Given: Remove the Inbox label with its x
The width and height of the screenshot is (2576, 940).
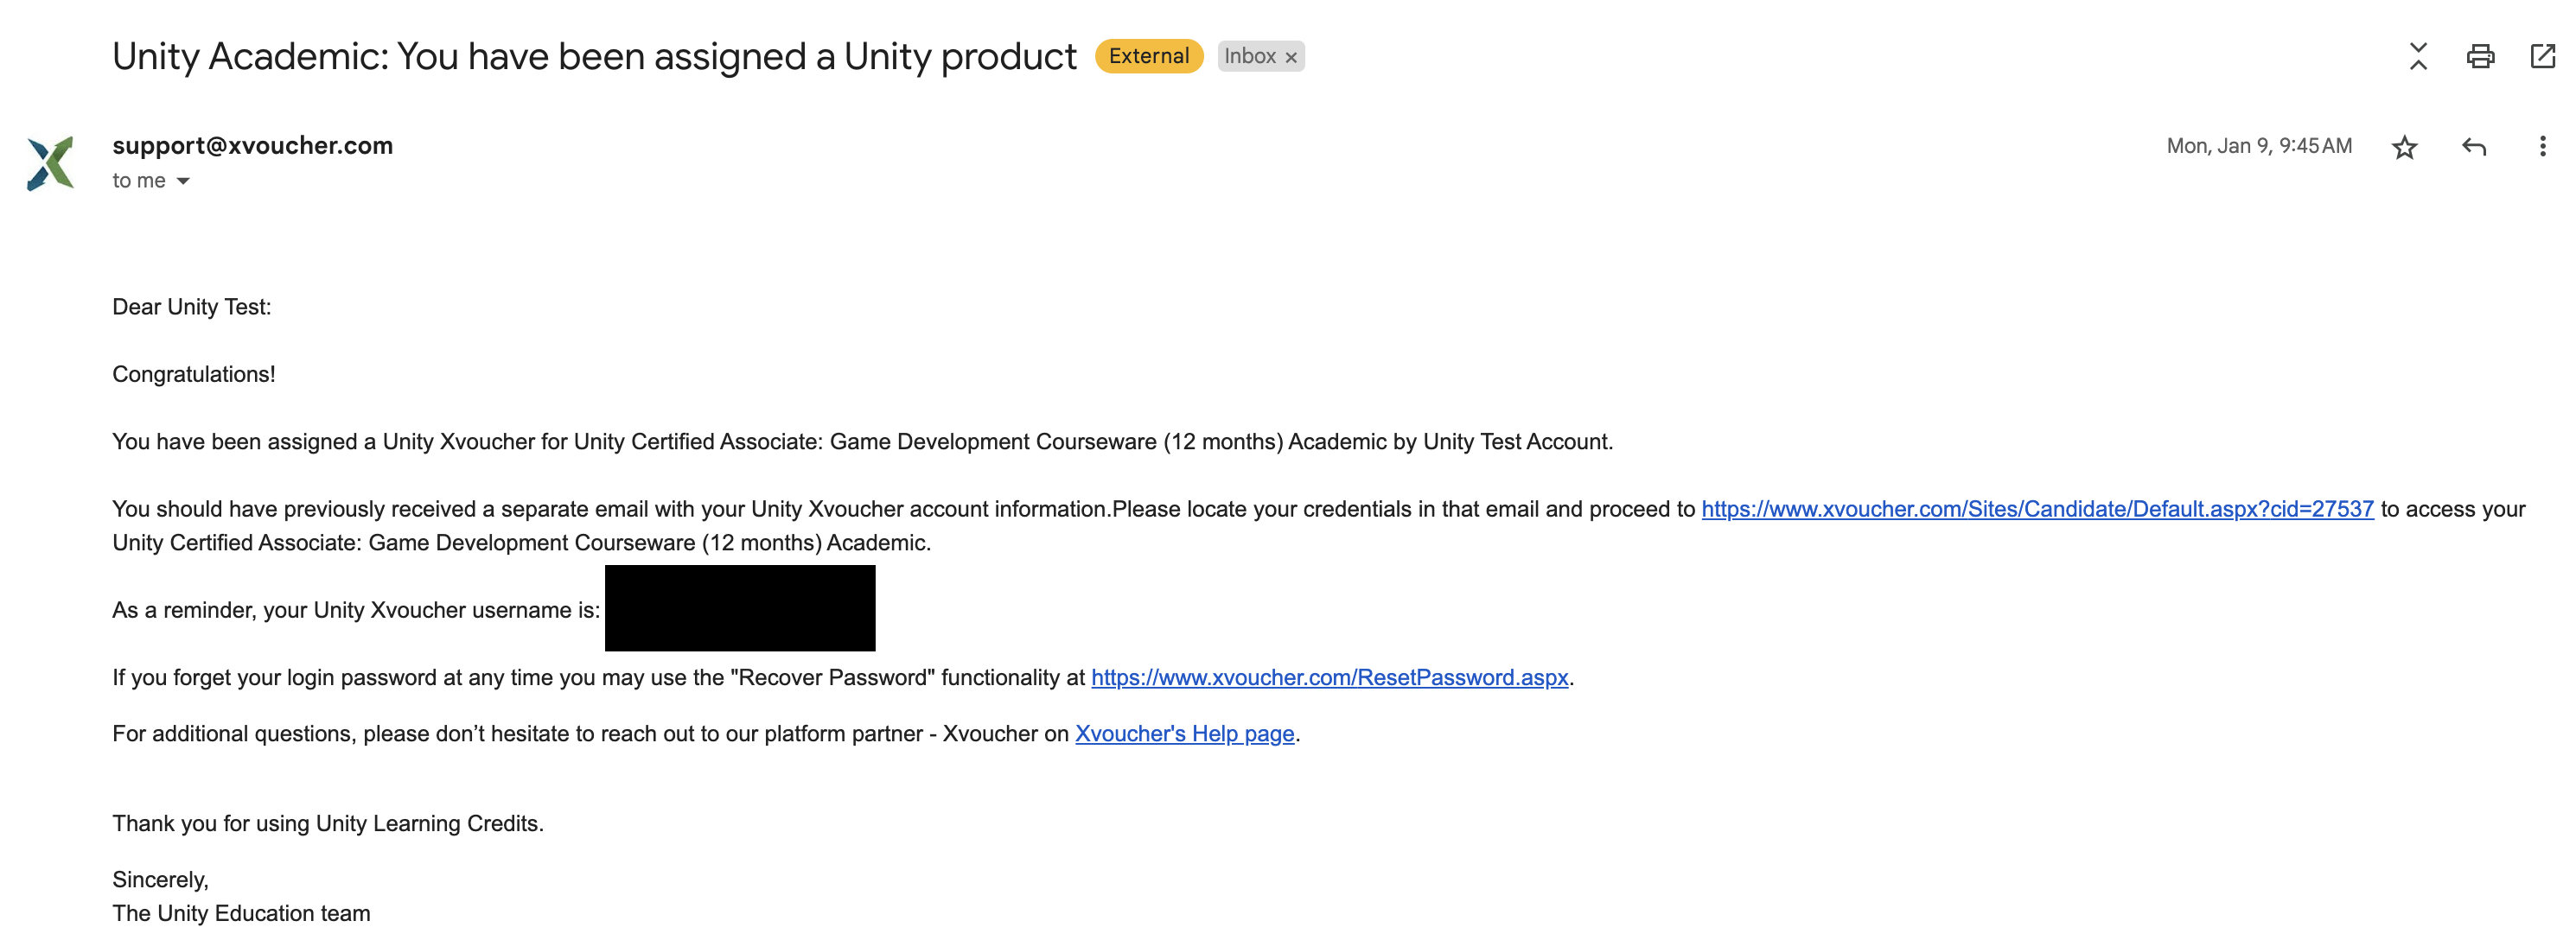Looking at the screenshot, I should tap(1291, 58).
